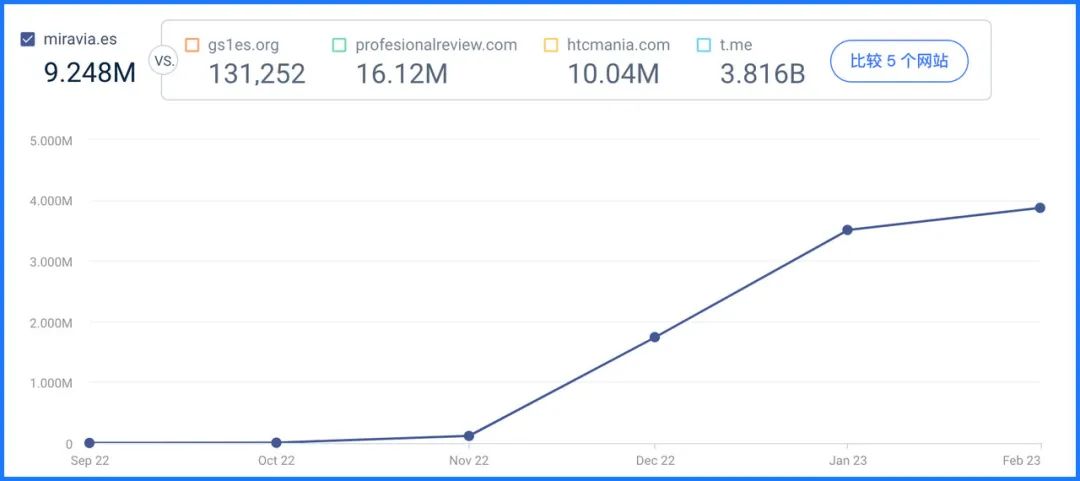Click the Dec 22 axis label
The image size is (1080, 481).
pyautogui.click(x=655, y=461)
